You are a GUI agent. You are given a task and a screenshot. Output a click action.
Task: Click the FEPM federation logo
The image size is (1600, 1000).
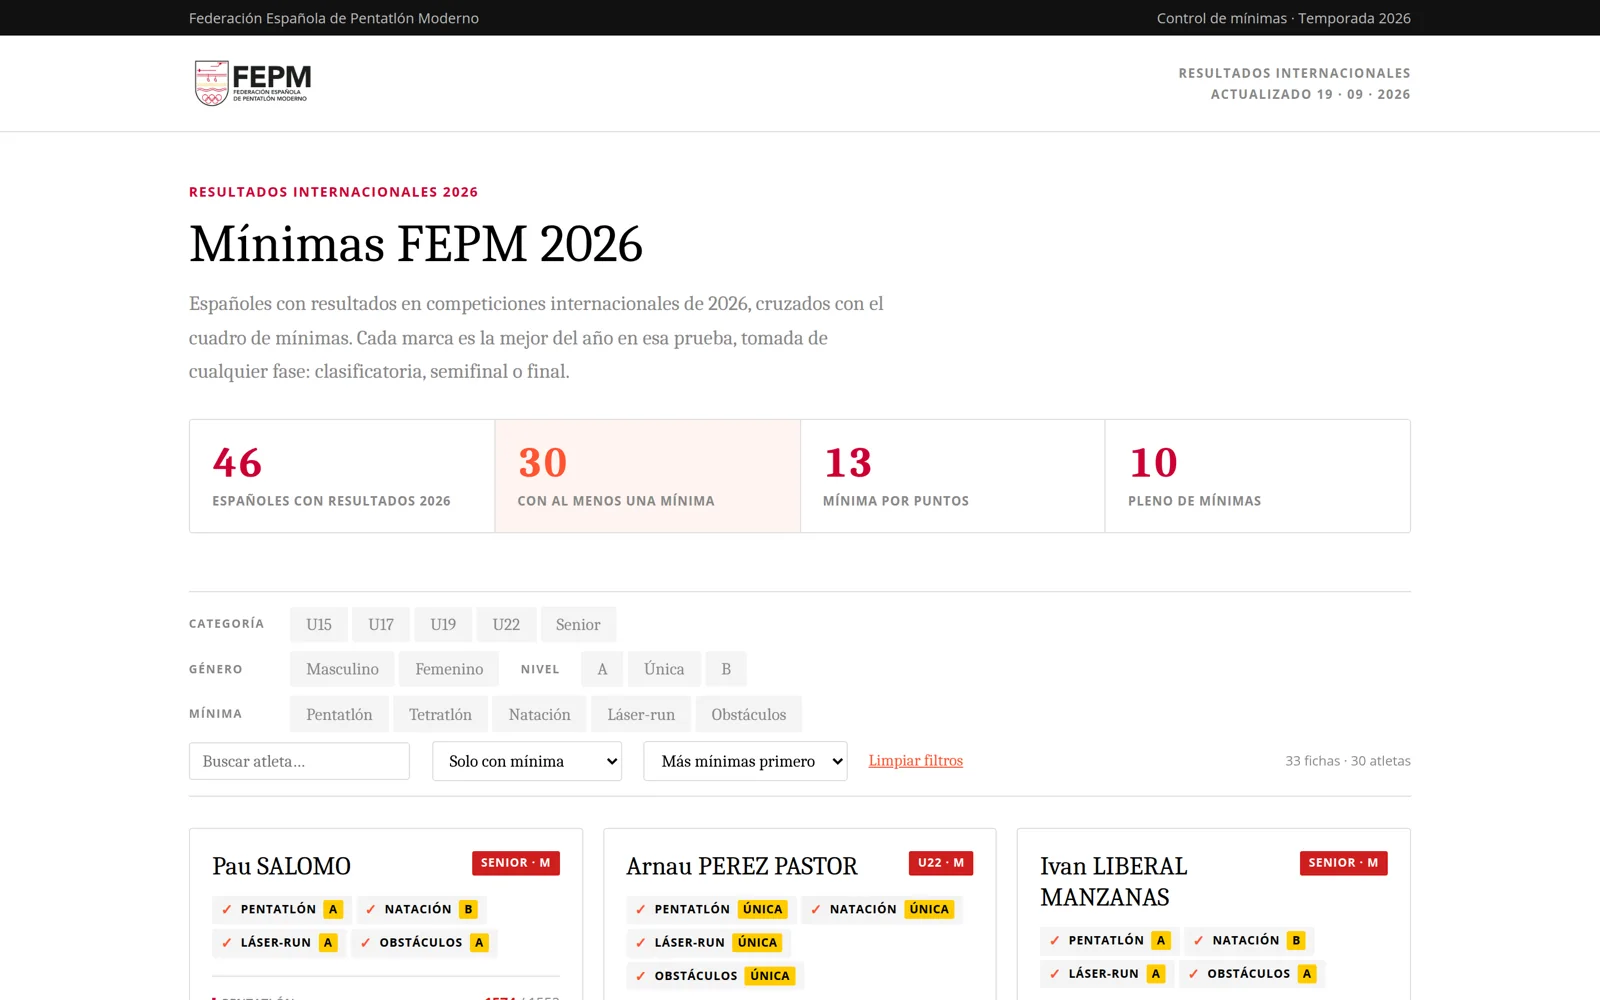(253, 83)
